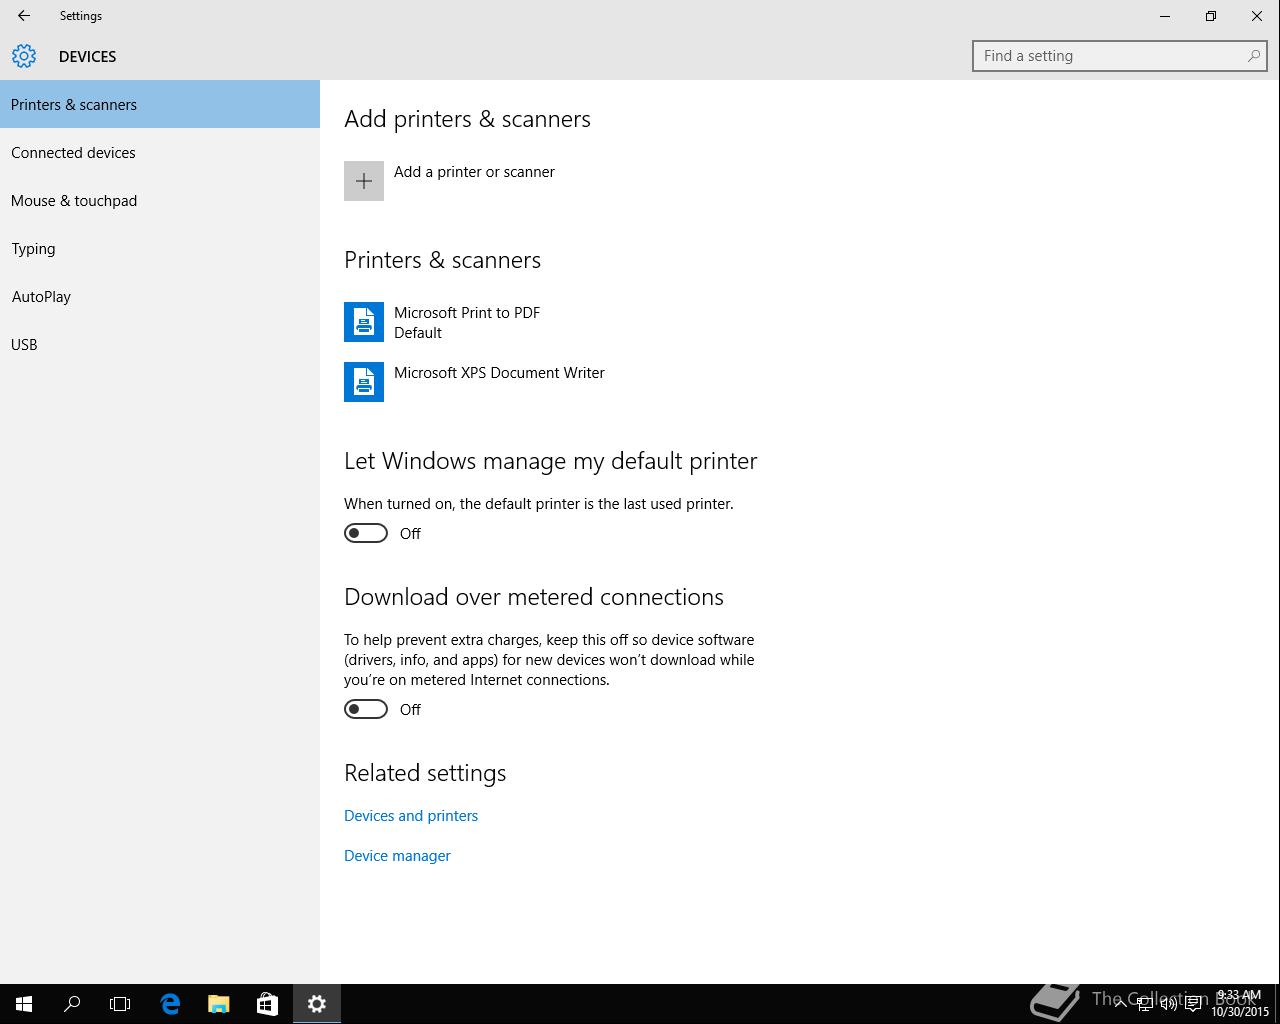Open Devices and printers link
This screenshot has height=1024, width=1280.
411,816
